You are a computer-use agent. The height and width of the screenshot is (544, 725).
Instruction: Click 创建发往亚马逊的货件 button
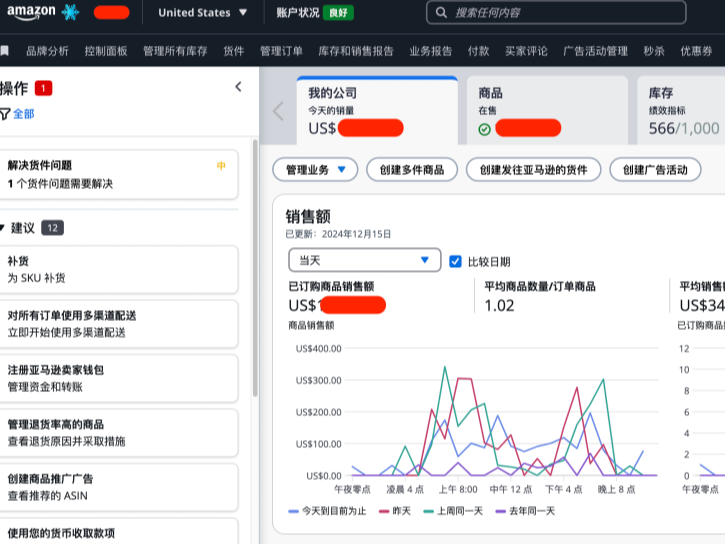(x=534, y=170)
